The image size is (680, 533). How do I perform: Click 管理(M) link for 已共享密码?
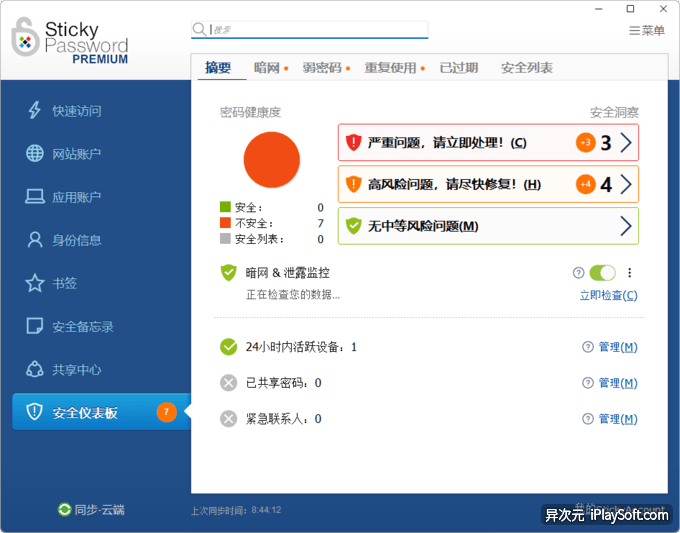(x=618, y=383)
